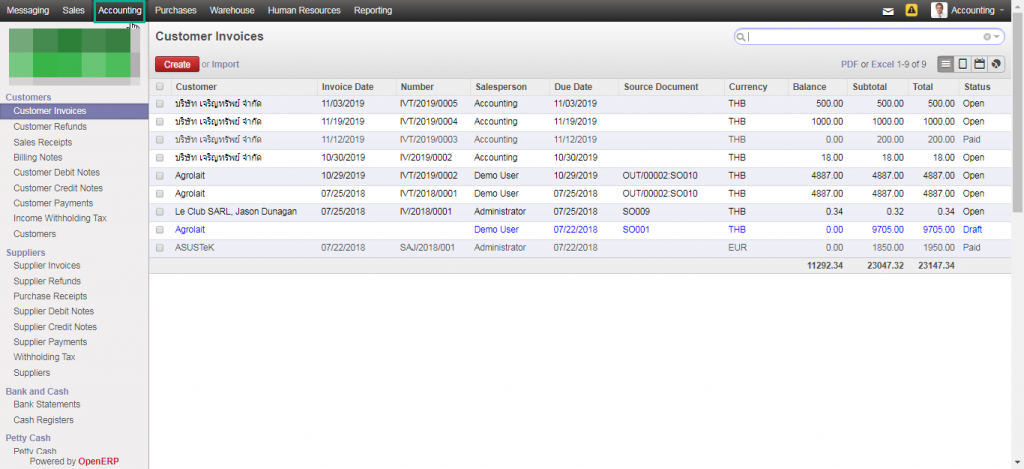1024x469 pixels.
Task: Tick the checkbox for the ASUSTeK invoice
Action: 160,247
